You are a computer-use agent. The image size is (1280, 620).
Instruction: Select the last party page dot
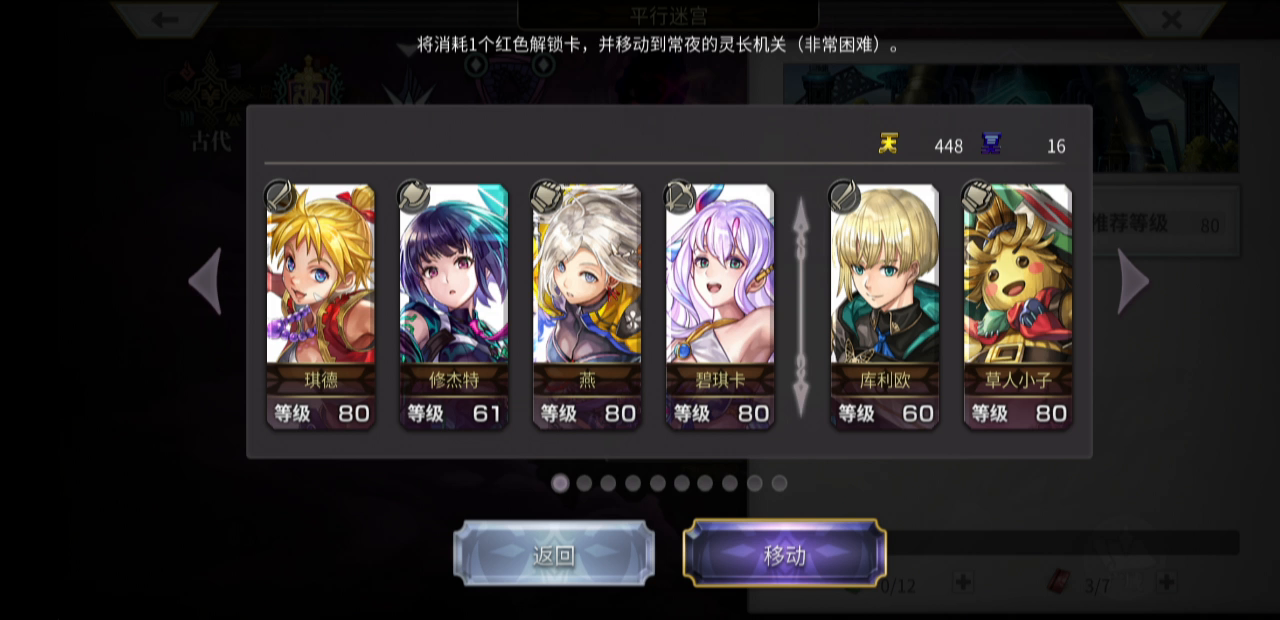coord(779,483)
